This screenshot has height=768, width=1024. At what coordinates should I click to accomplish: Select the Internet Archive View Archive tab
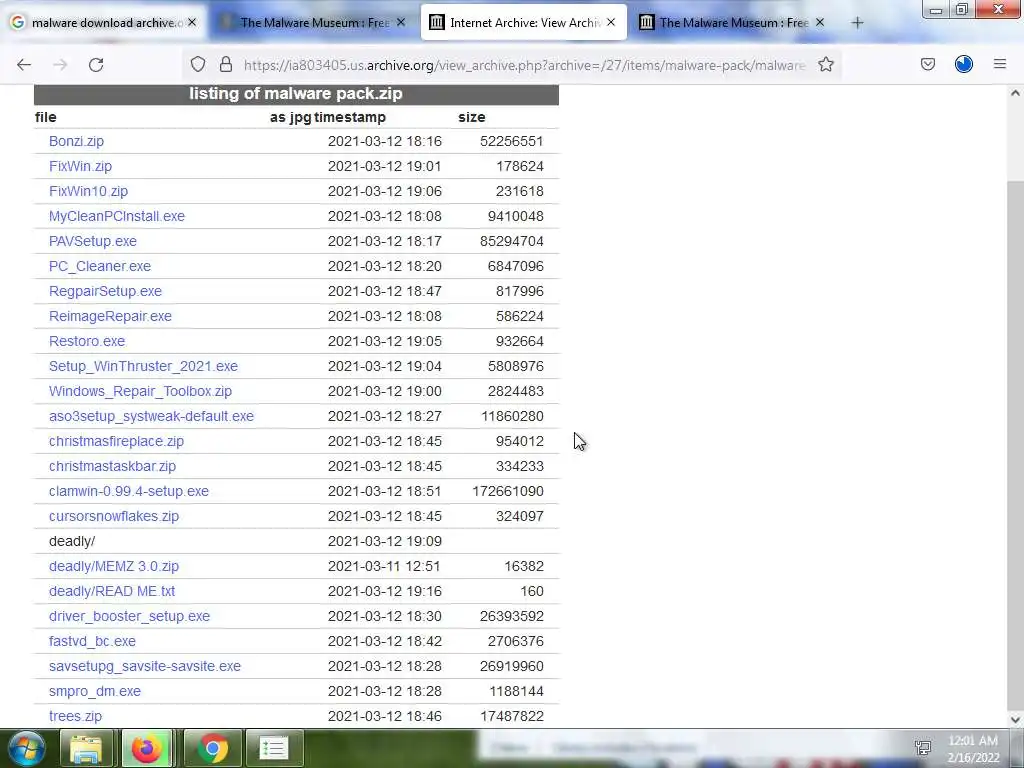[x=523, y=22]
